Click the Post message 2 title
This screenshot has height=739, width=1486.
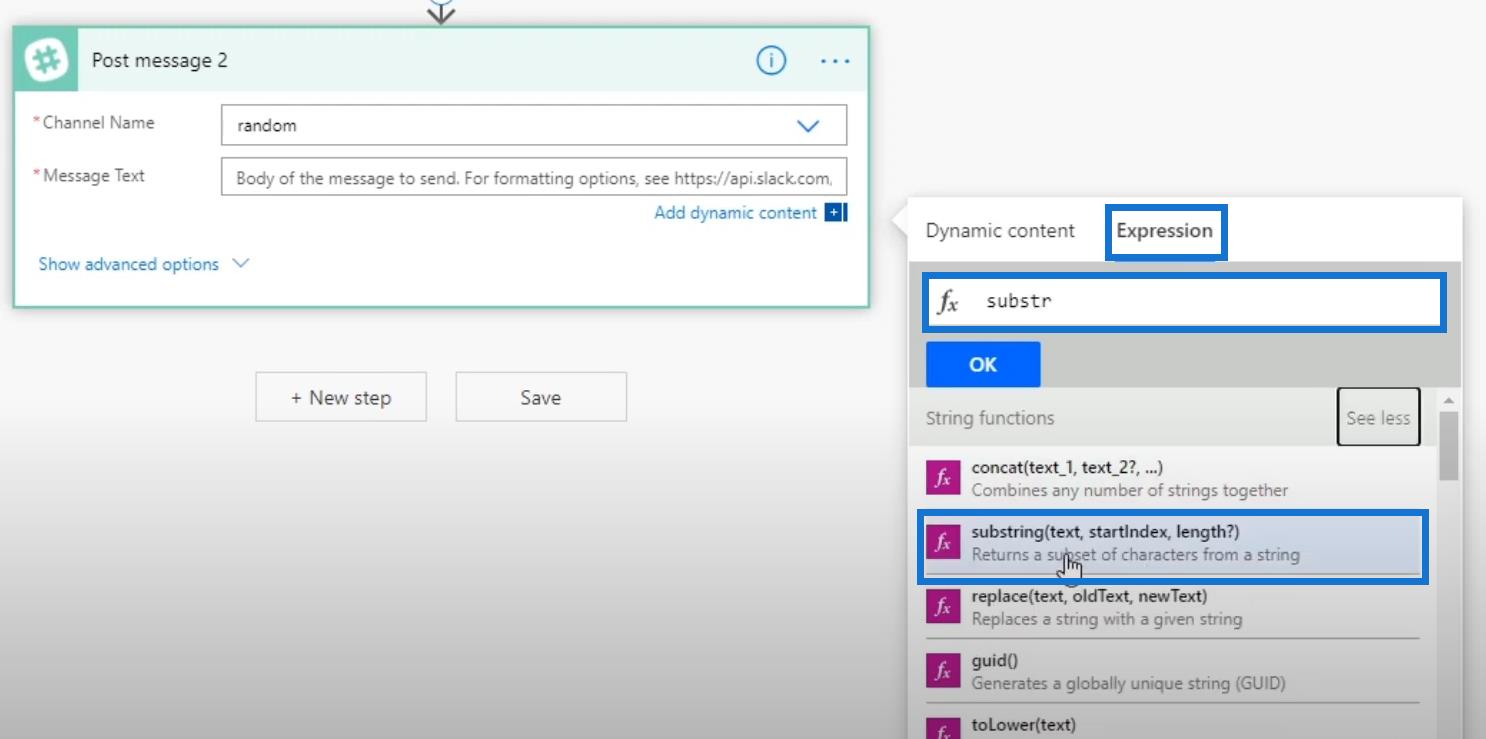click(x=160, y=60)
